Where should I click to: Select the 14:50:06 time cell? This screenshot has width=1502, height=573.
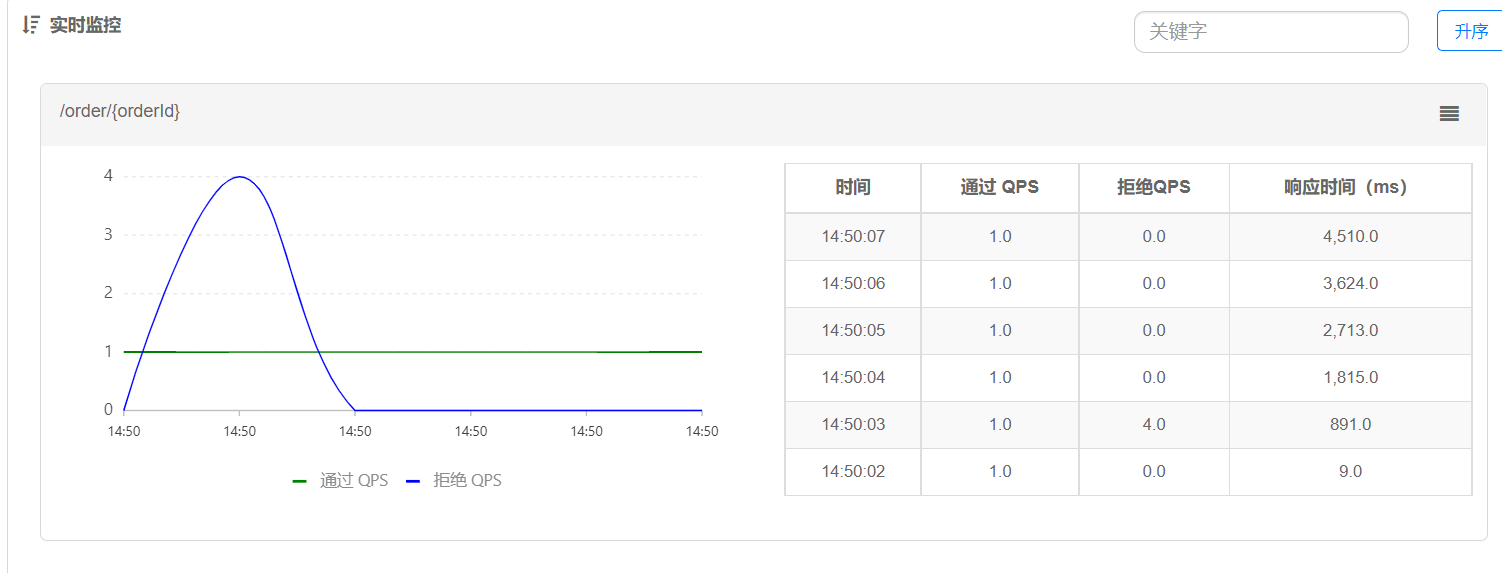coord(853,284)
